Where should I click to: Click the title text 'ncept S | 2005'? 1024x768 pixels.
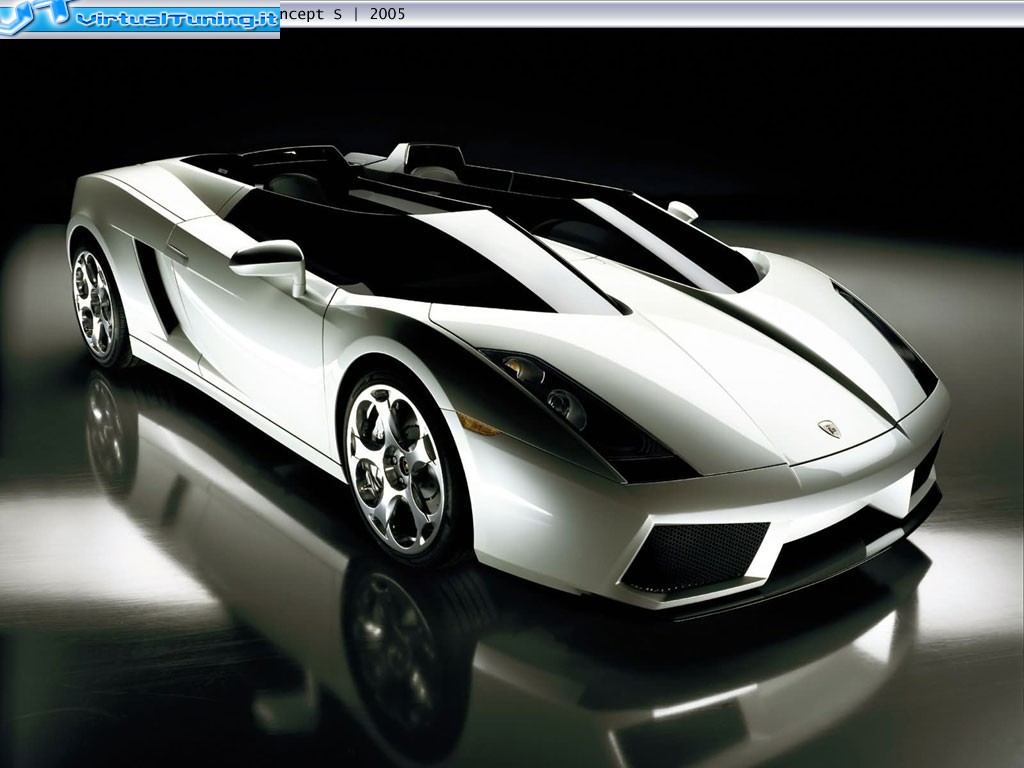pos(343,14)
